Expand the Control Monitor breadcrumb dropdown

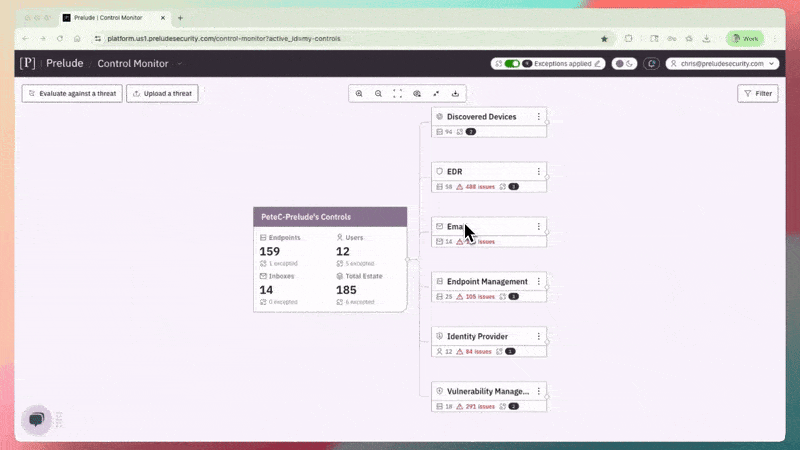(180, 64)
